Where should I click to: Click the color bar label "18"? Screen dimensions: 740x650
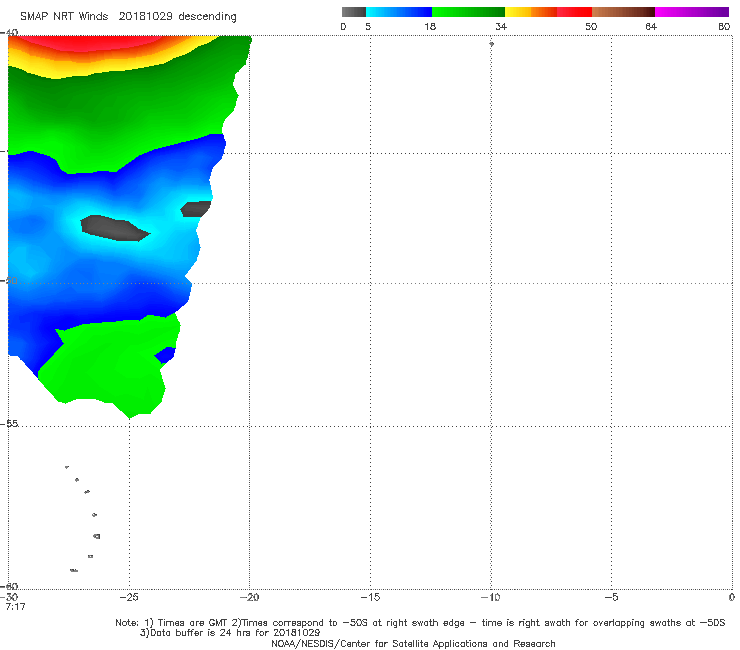[429, 26]
